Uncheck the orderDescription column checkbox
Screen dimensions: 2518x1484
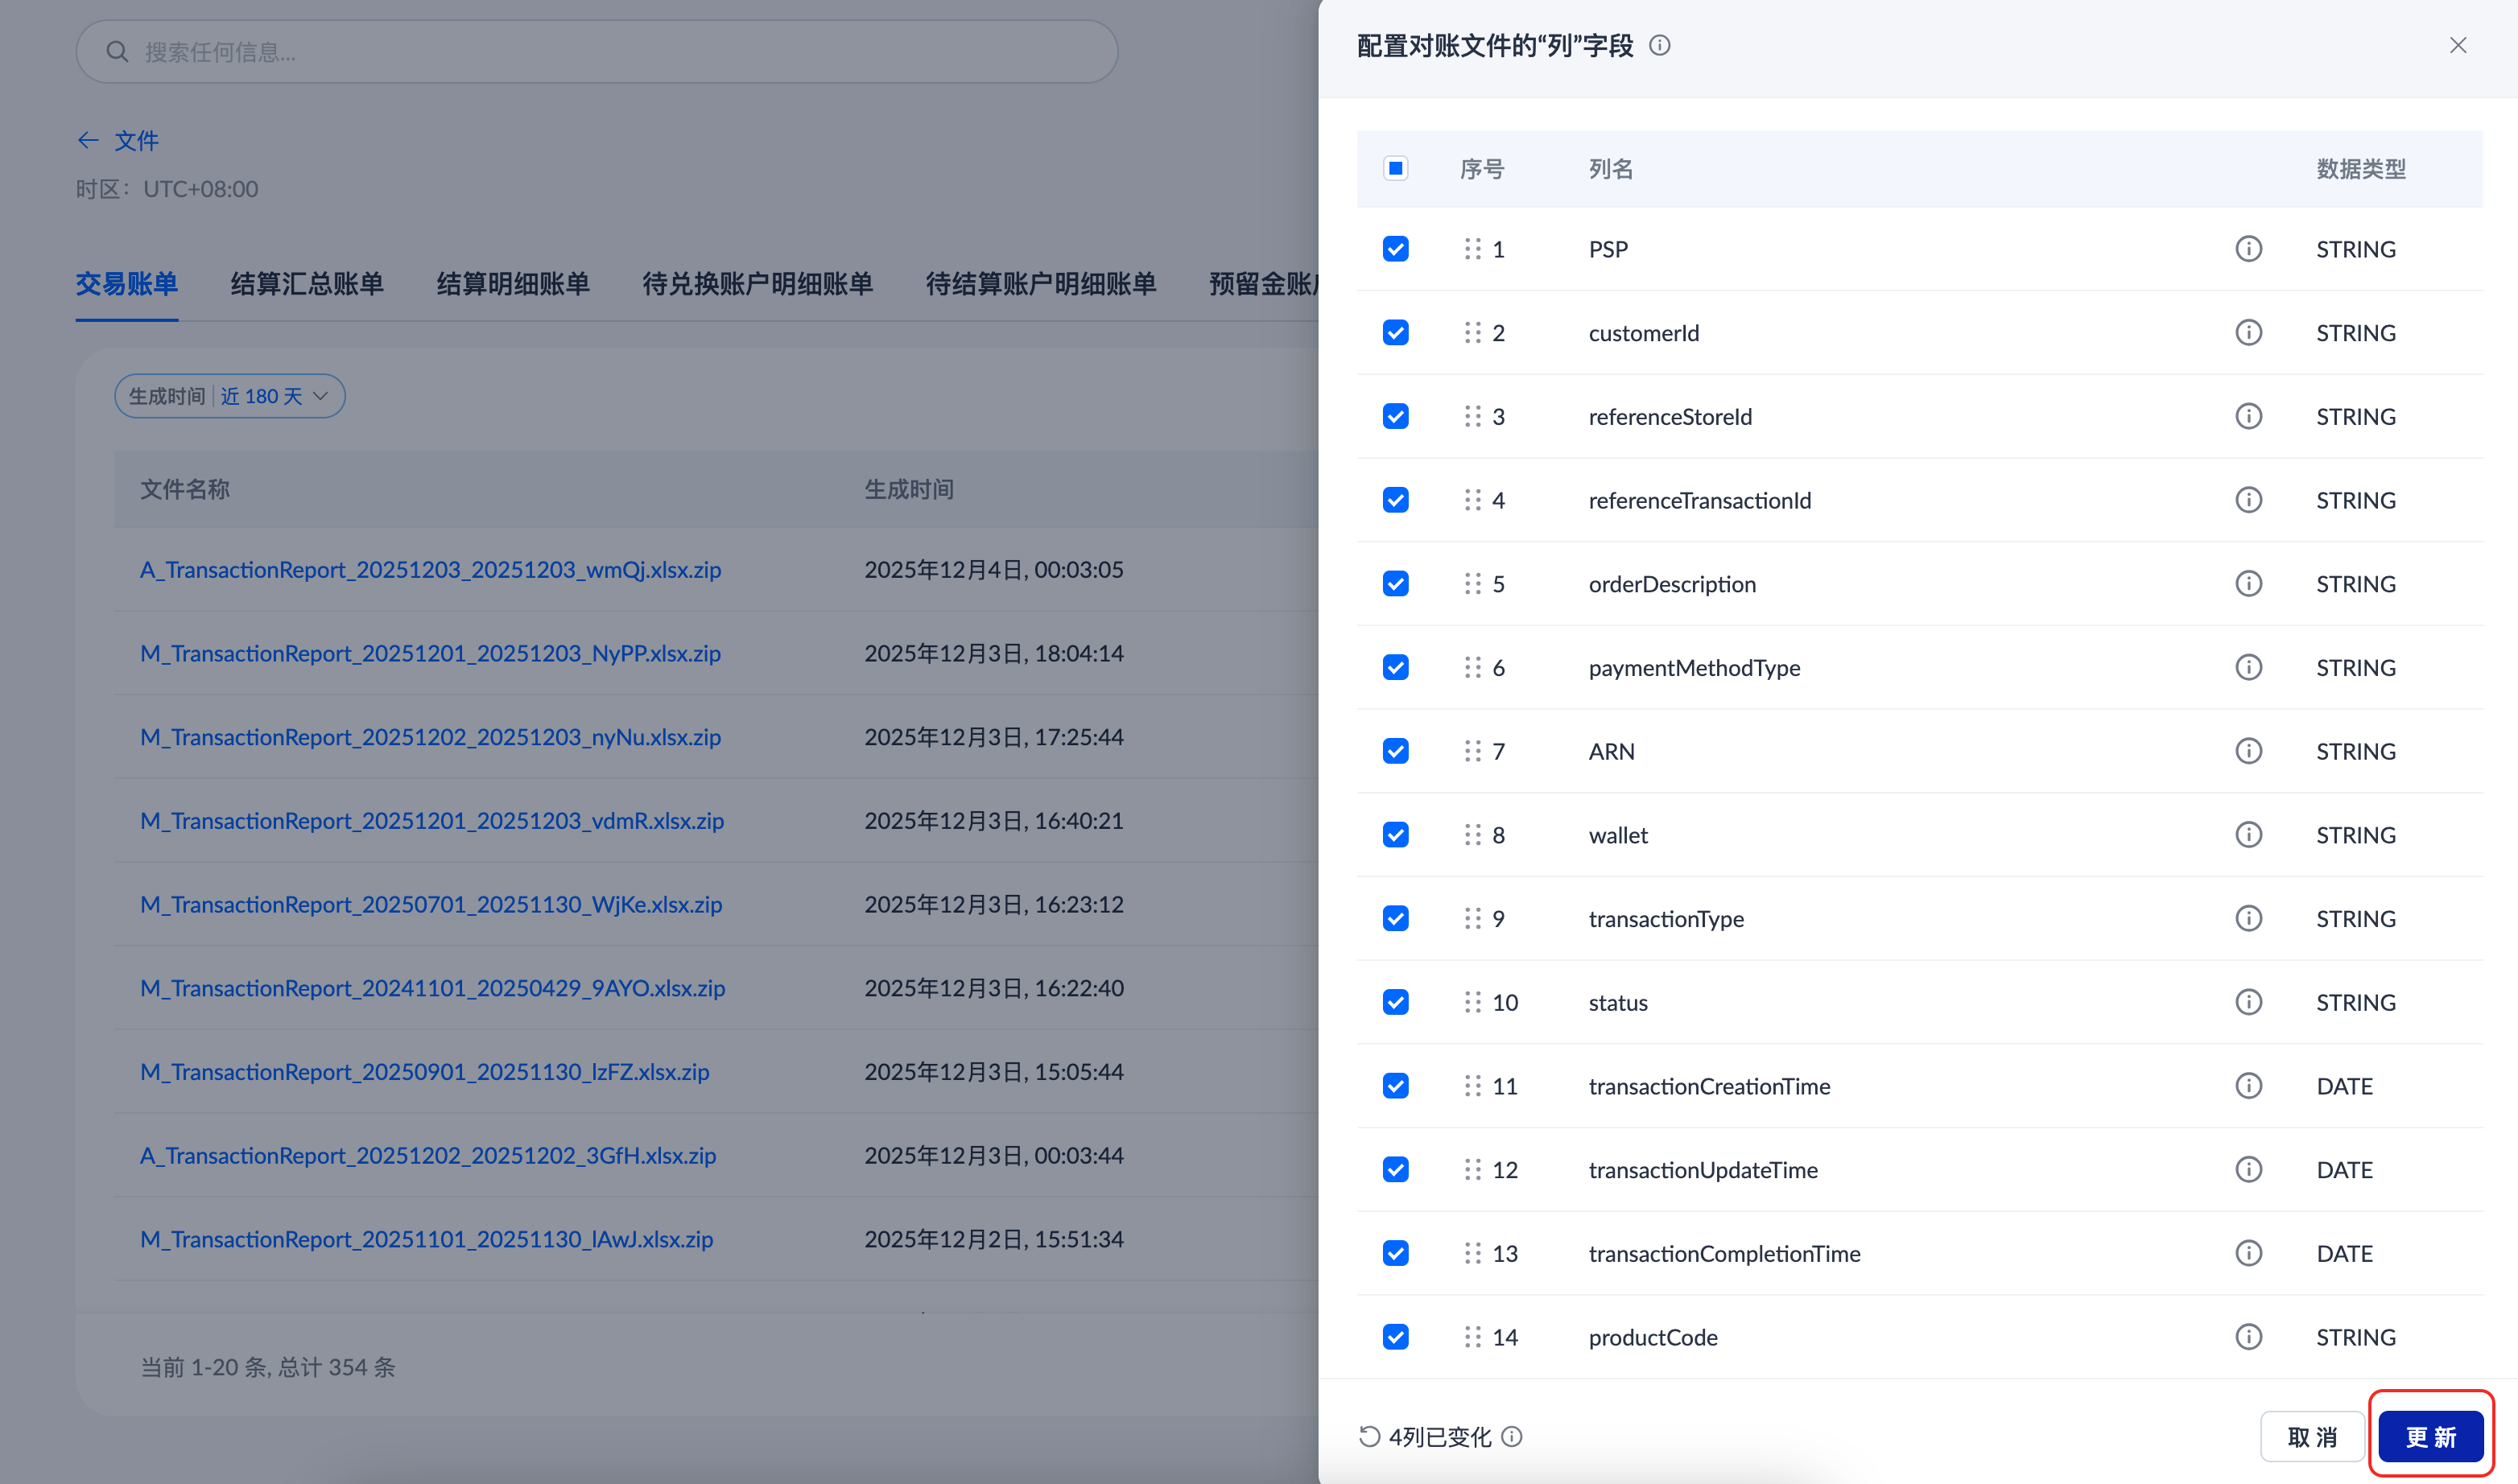click(1395, 584)
